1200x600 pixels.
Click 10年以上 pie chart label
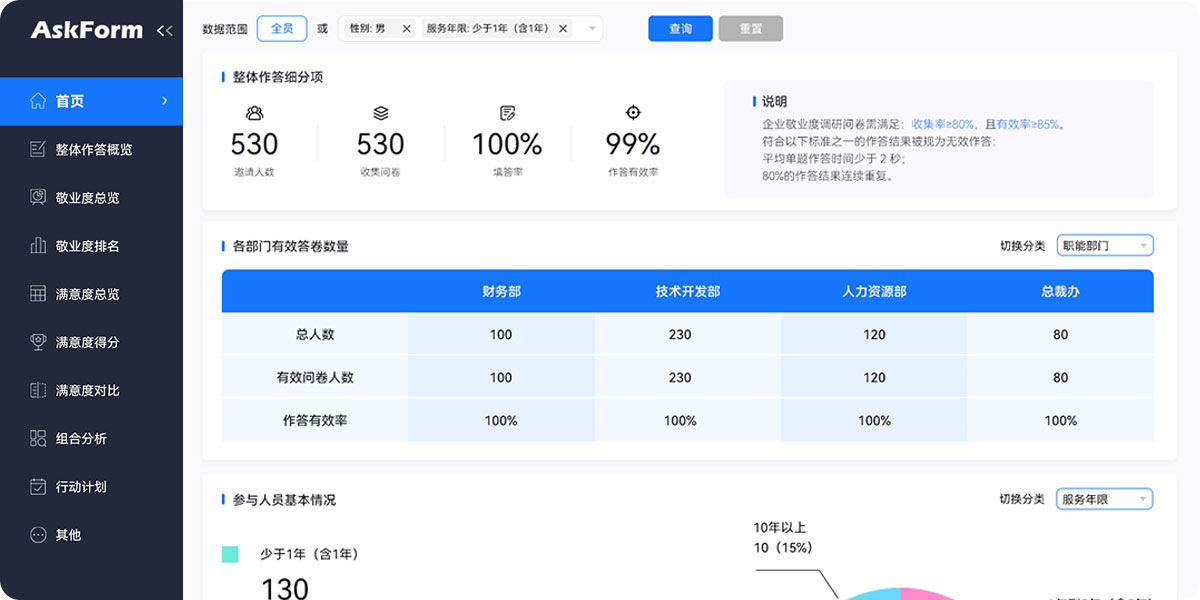tap(779, 528)
